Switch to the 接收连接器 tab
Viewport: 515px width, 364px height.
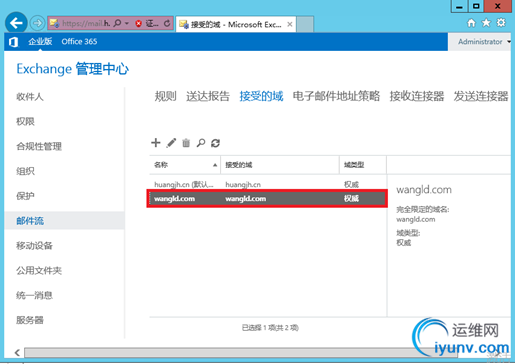(x=417, y=96)
